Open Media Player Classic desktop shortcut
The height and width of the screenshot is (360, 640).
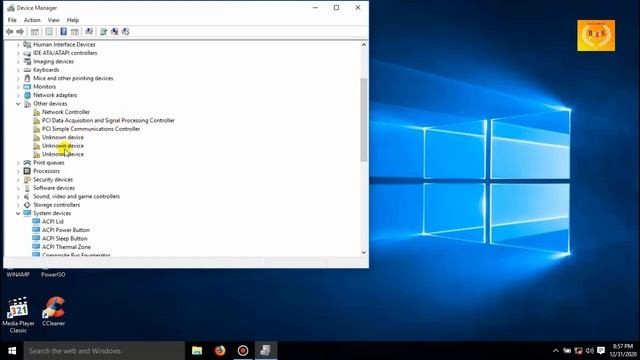point(18,315)
